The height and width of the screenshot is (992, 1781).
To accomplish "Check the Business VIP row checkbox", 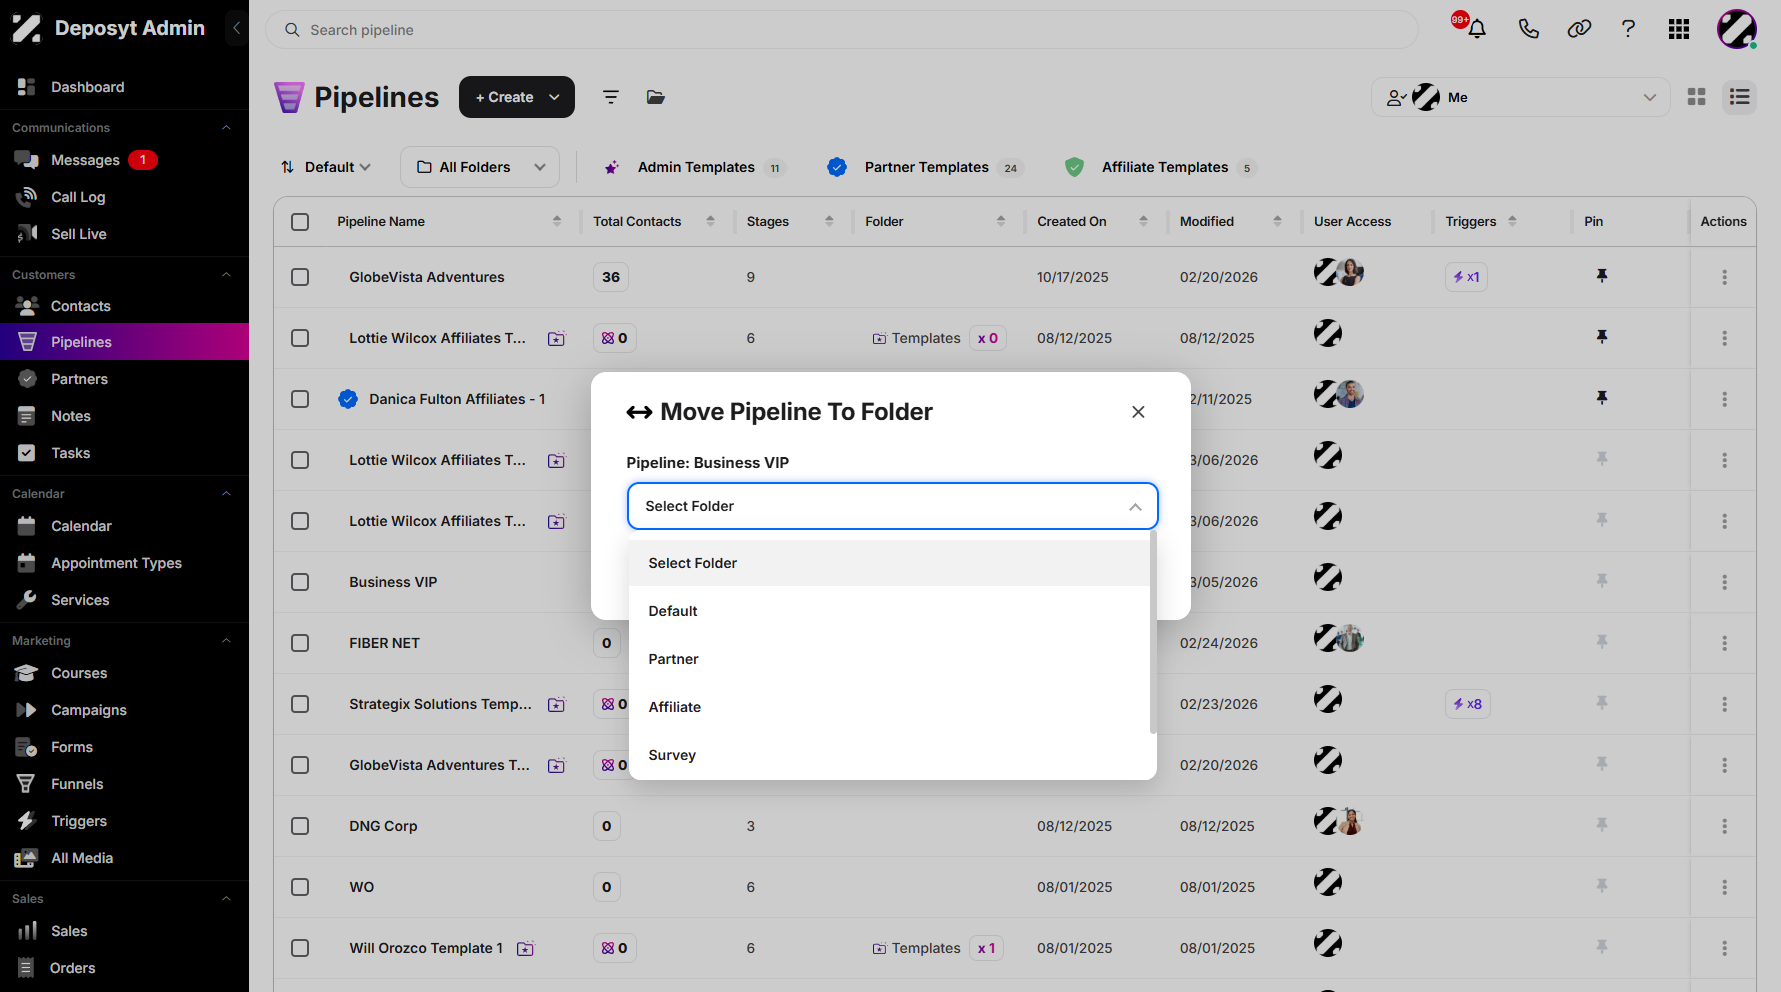I will click(300, 582).
